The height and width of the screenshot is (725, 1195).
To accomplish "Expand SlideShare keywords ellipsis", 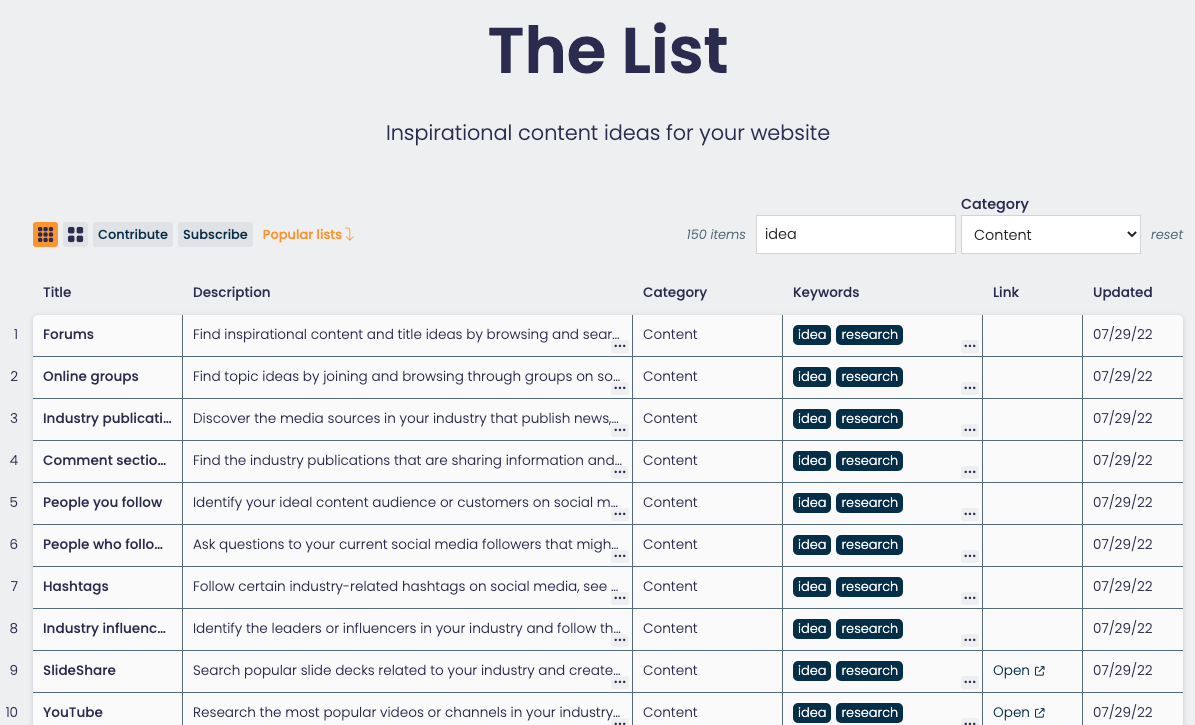I will pyautogui.click(x=969, y=682).
